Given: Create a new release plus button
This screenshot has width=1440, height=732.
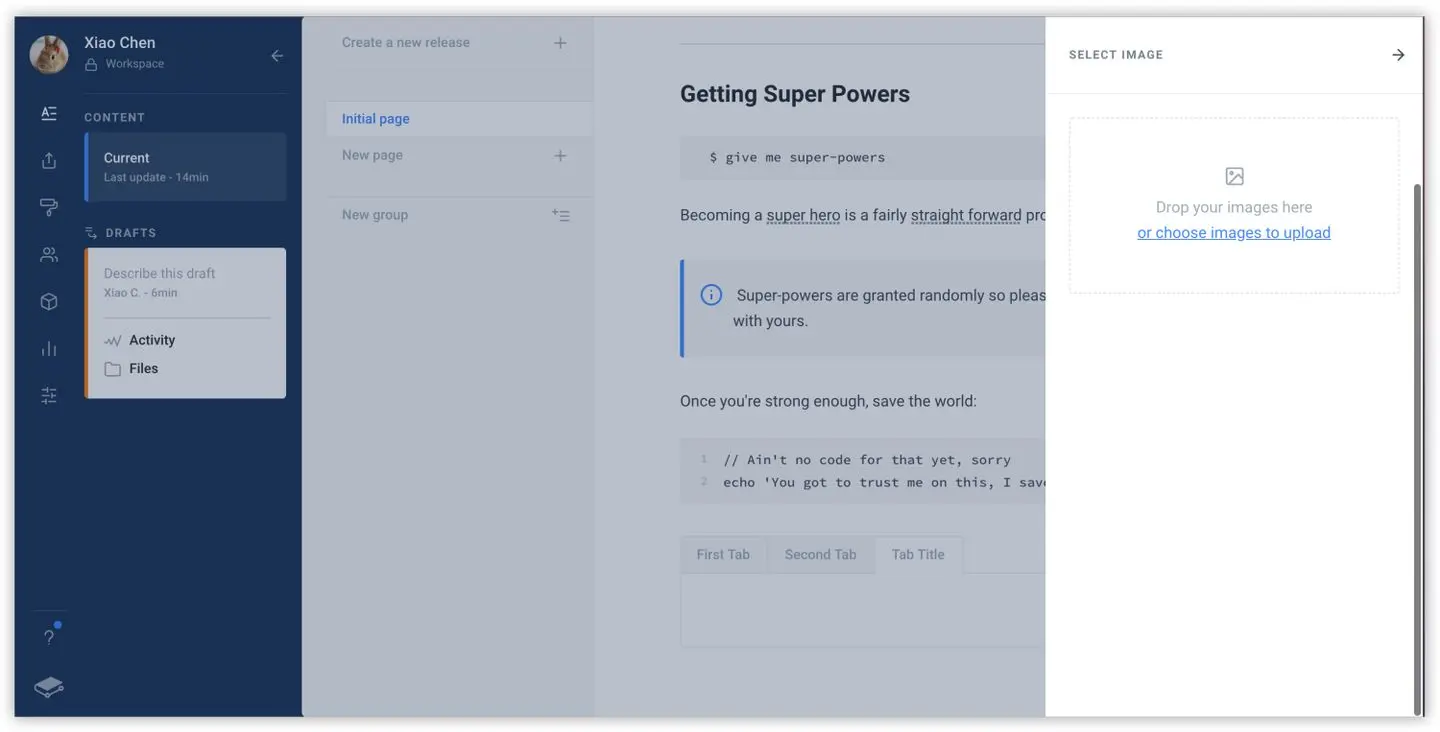Looking at the screenshot, I should [560, 43].
